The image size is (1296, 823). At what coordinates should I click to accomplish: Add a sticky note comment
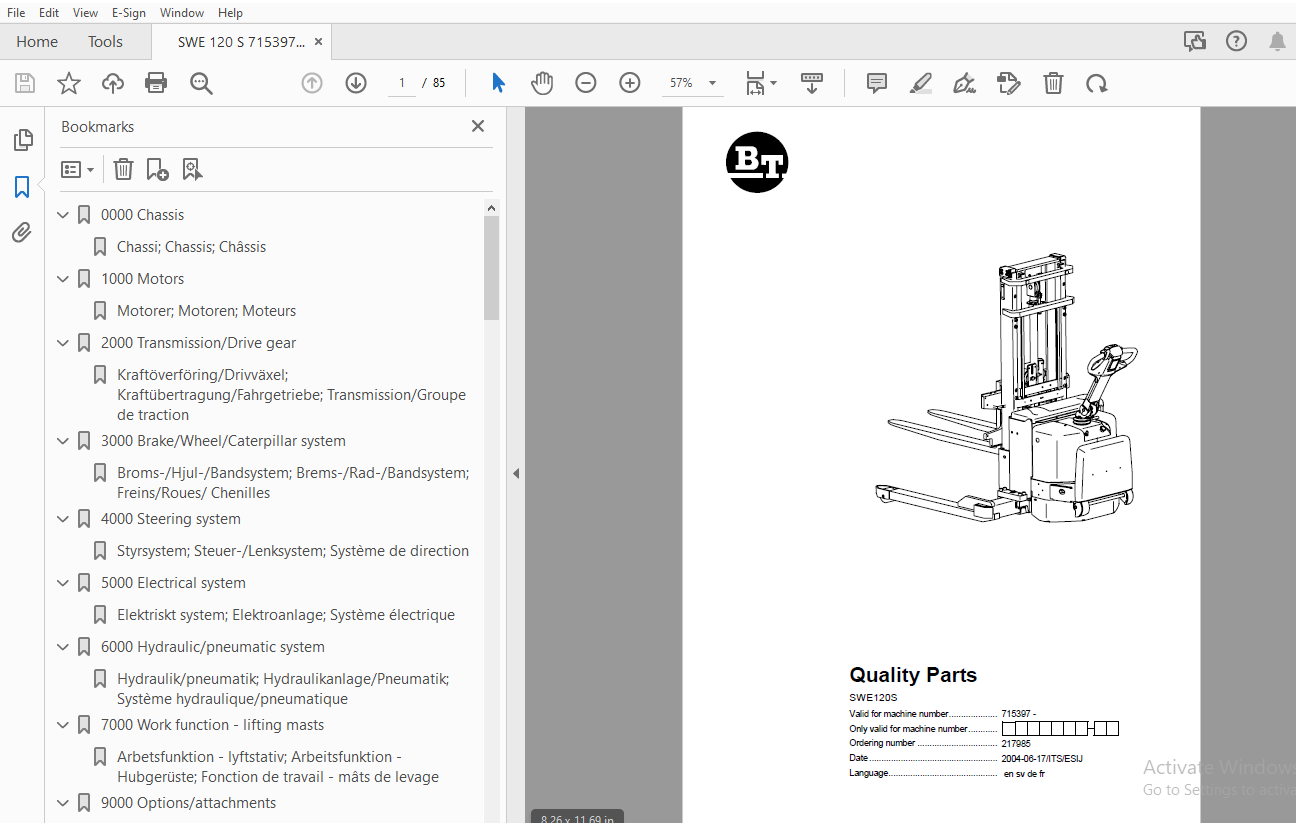tap(877, 83)
